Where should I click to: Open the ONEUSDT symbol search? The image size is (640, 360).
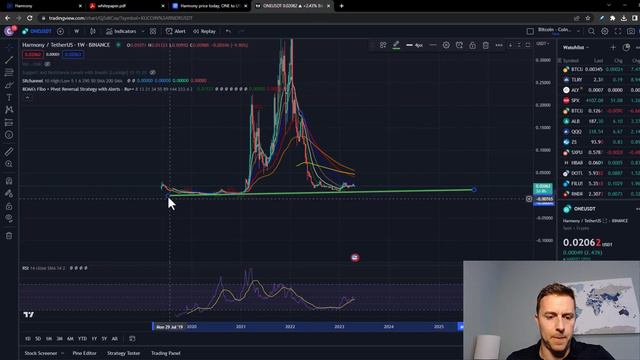[x=37, y=31]
